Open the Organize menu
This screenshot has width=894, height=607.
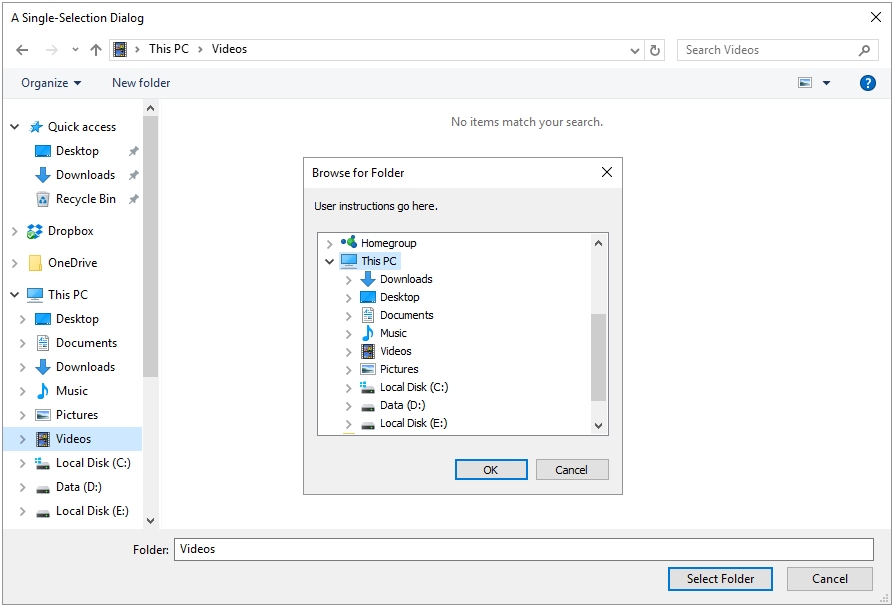[x=51, y=83]
